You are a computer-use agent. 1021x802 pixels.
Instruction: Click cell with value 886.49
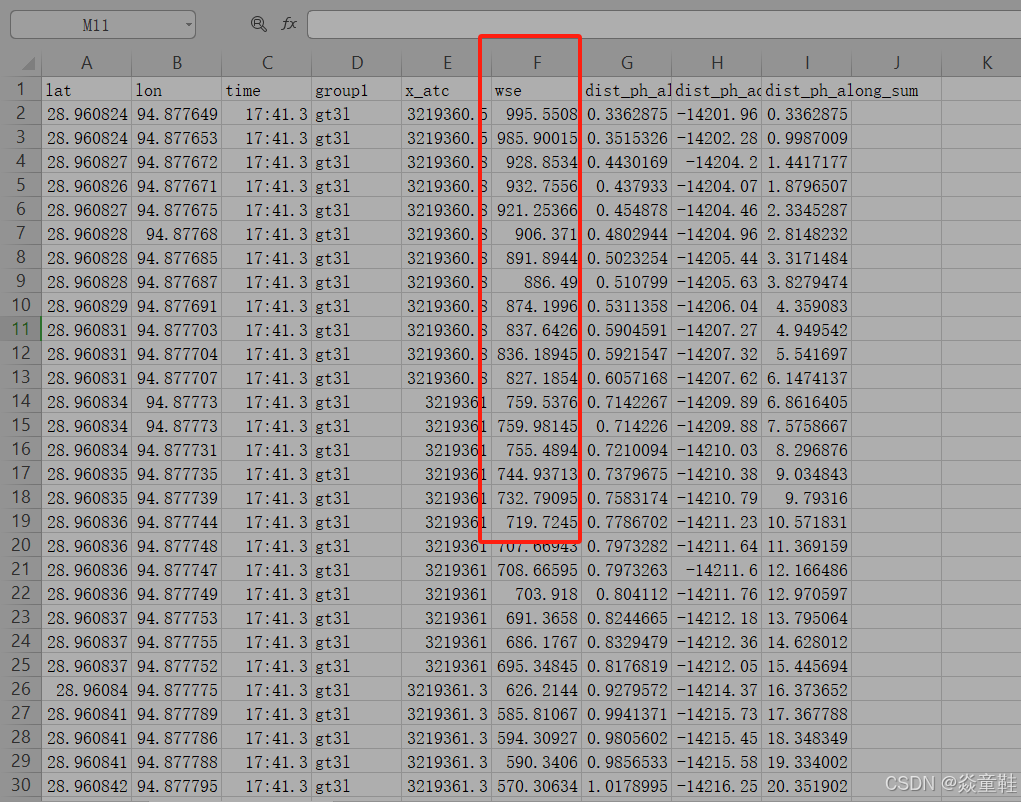point(537,282)
